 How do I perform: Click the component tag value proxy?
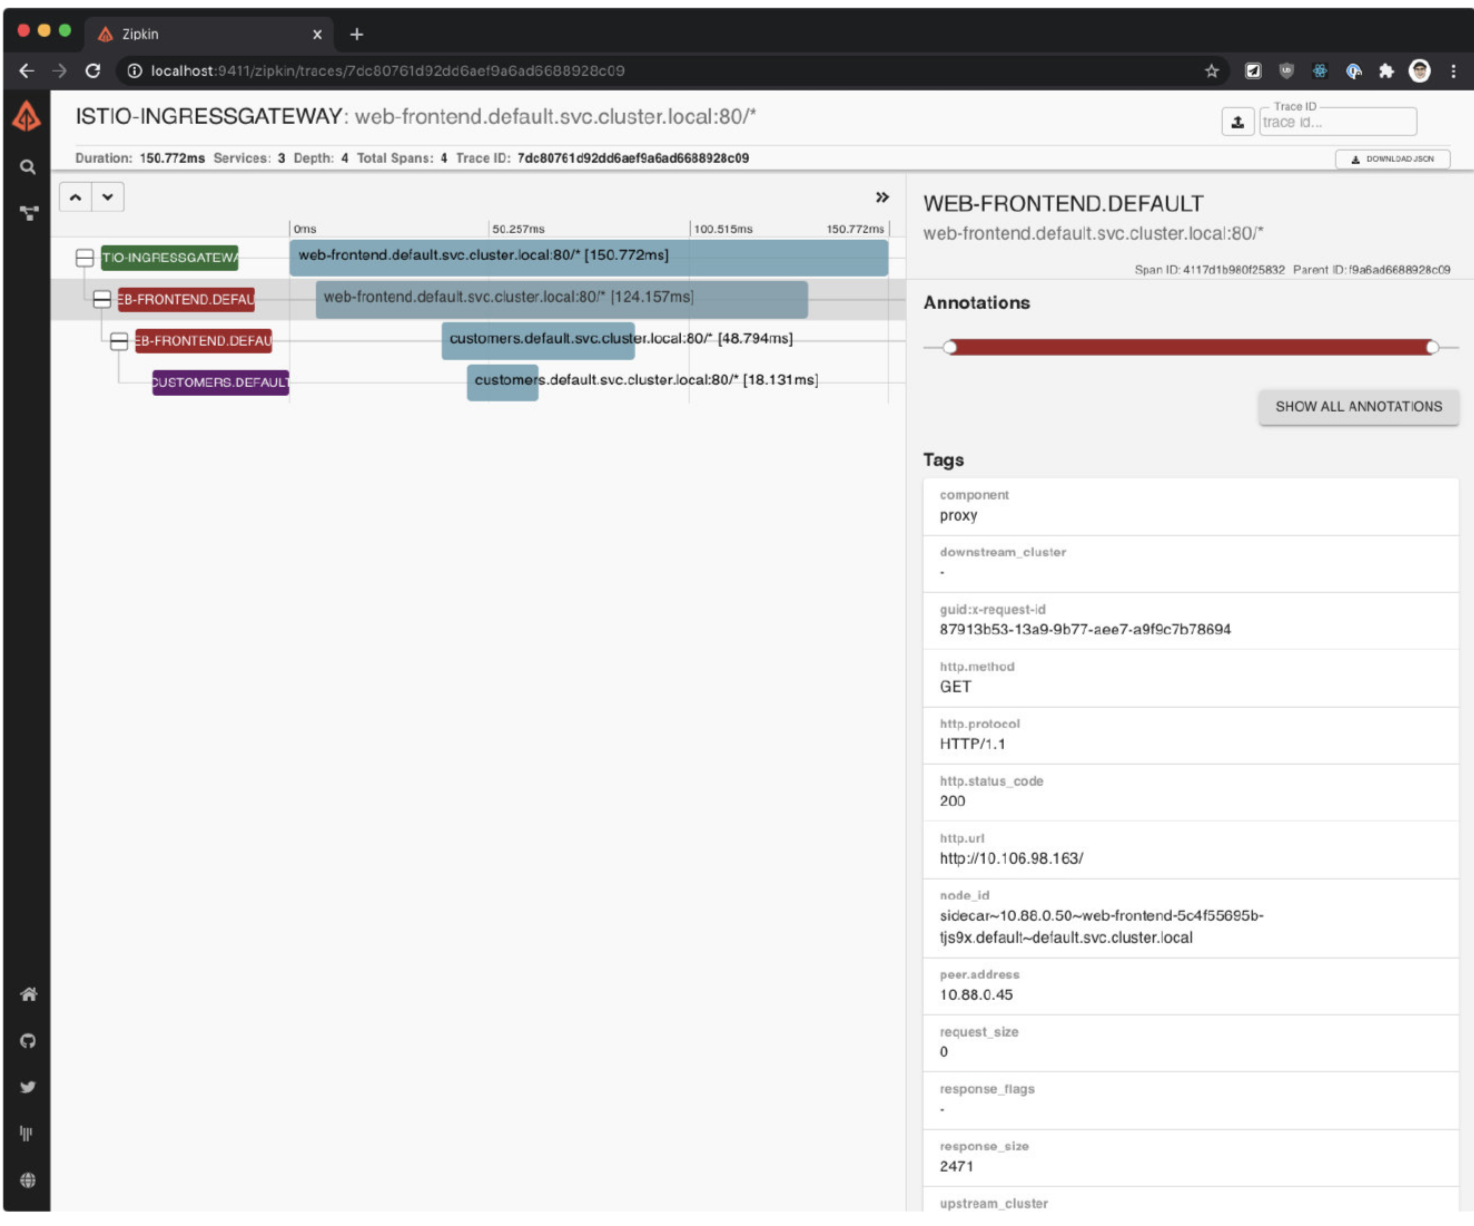tap(958, 516)
